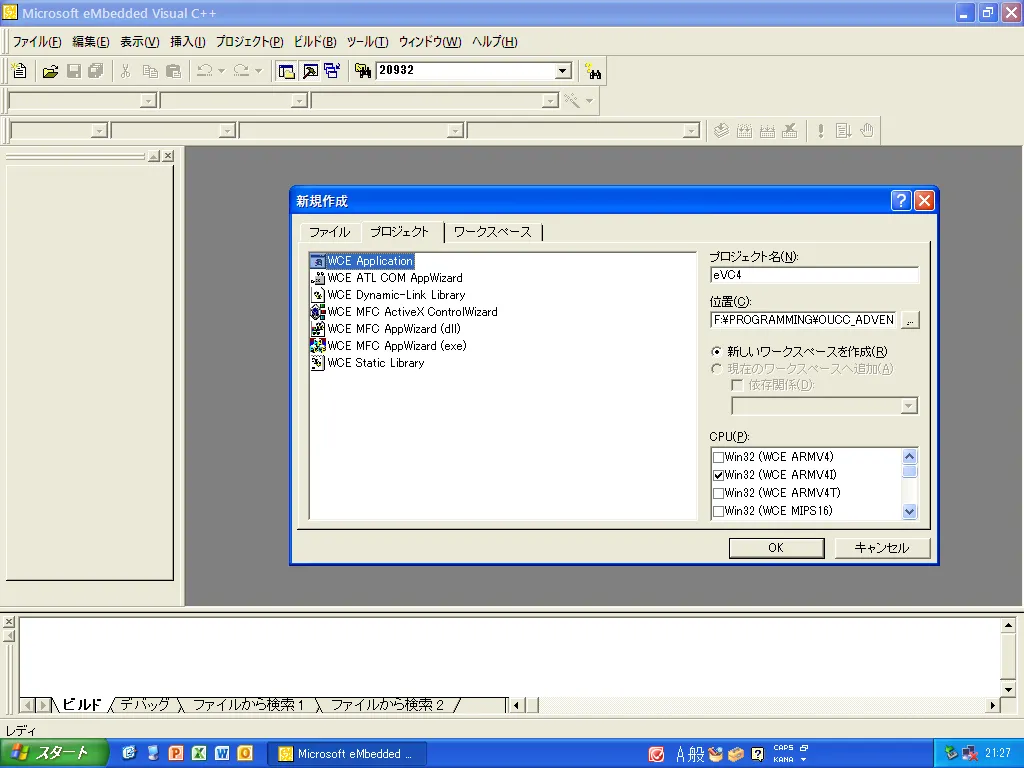The height and width of the screenshot is (768, 1024).
Task: Click the WizardBar action wand icon
Action: coord(572,101)
